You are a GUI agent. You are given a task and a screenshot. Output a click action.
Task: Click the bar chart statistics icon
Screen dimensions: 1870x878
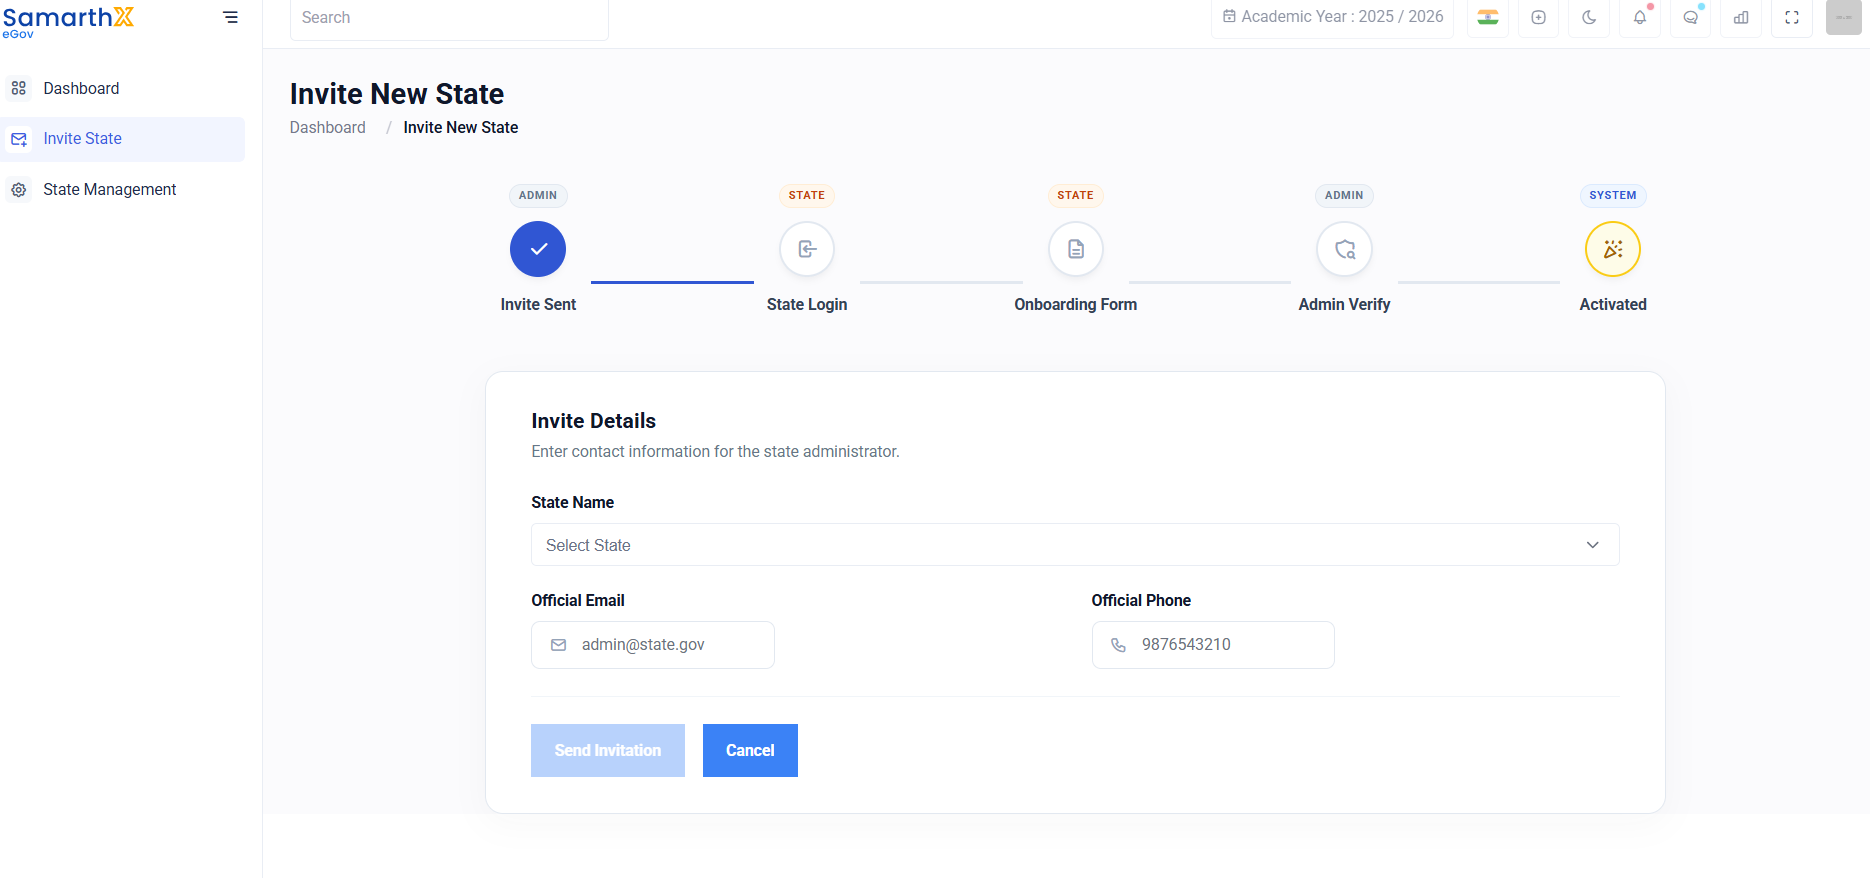(x=1741, y=17)
